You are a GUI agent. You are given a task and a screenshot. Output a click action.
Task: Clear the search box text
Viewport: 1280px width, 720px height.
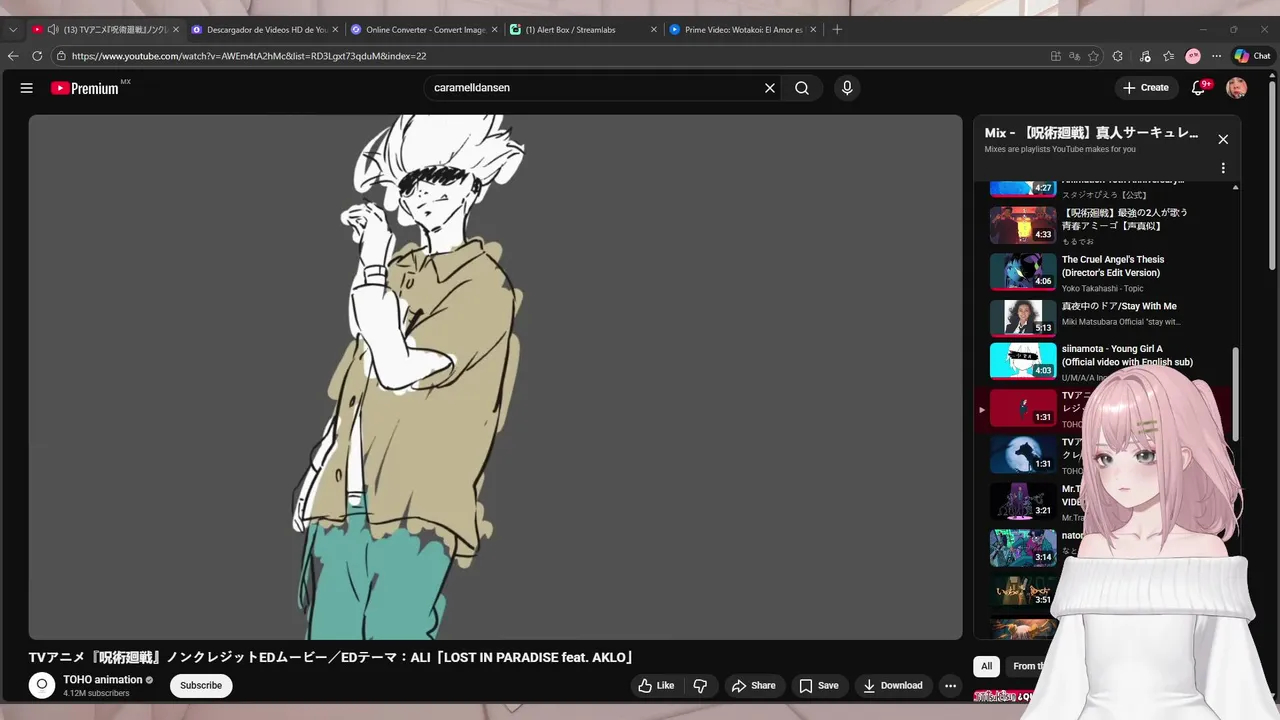(x=770, y=88)
